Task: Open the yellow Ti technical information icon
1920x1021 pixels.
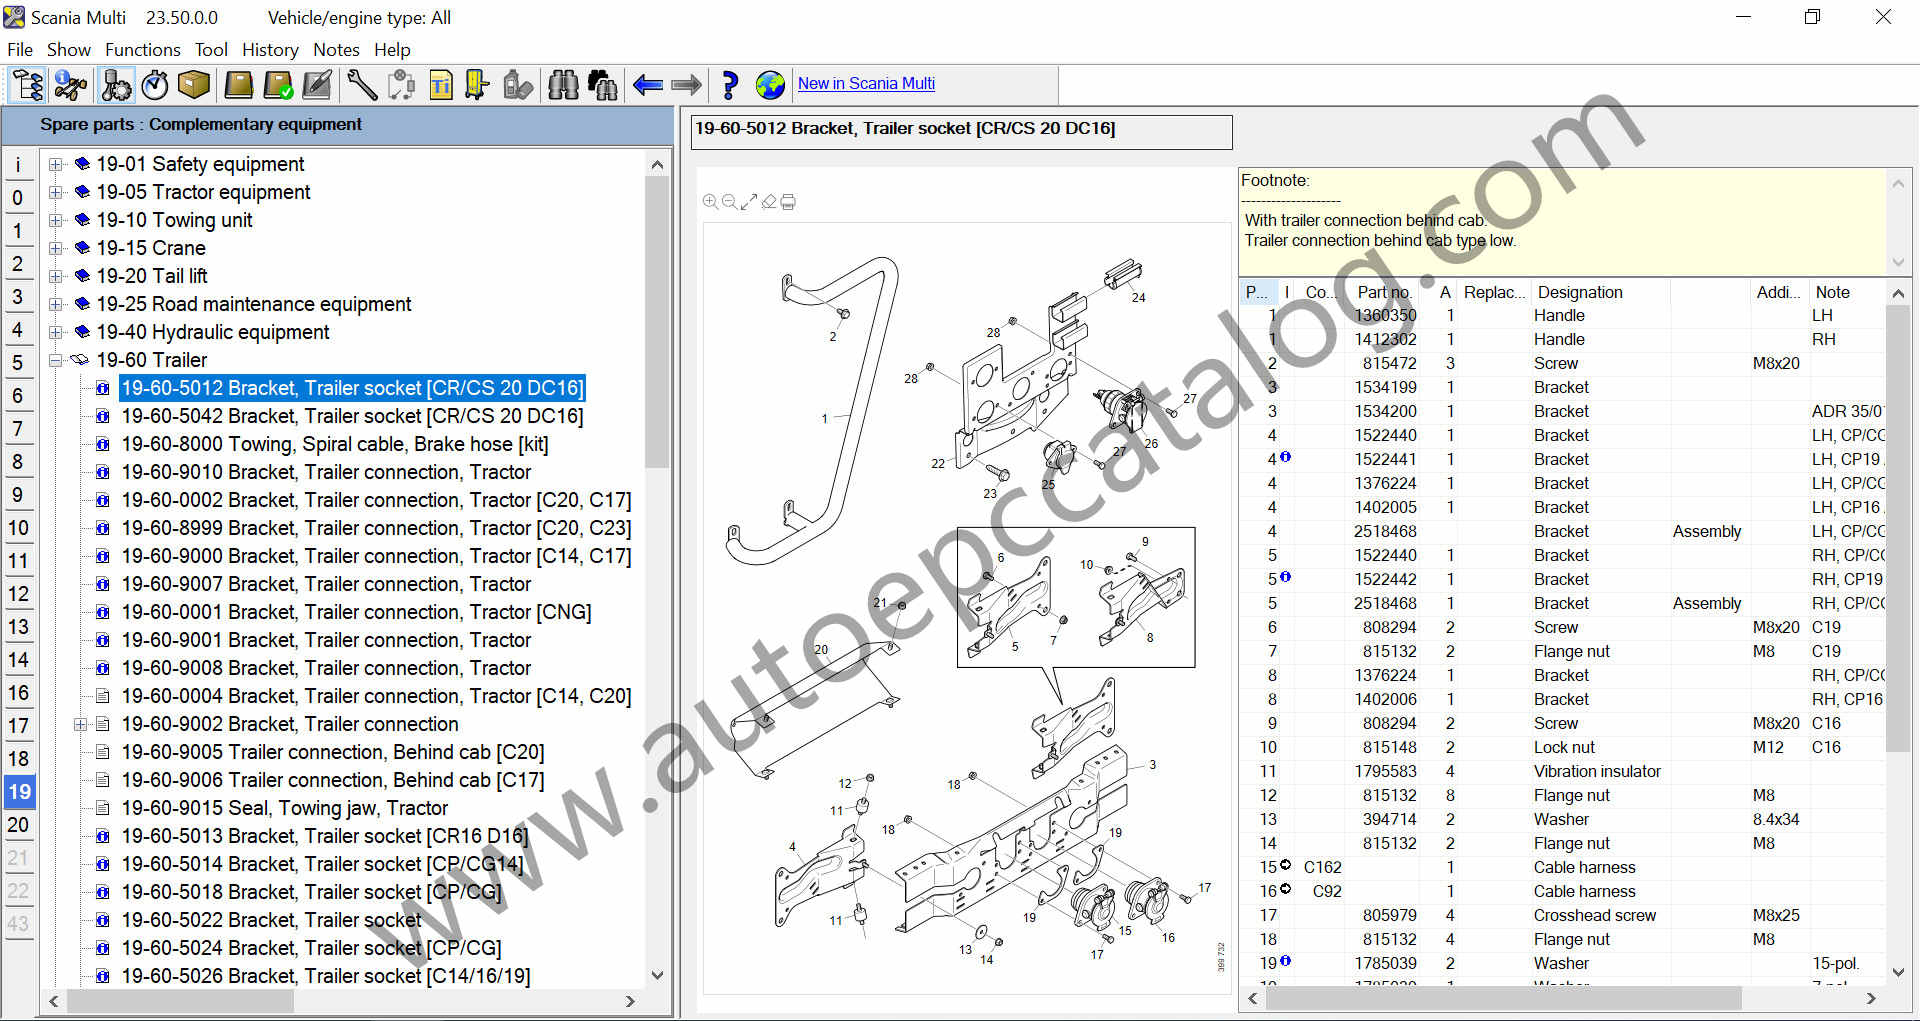Action: coord(441,85)
